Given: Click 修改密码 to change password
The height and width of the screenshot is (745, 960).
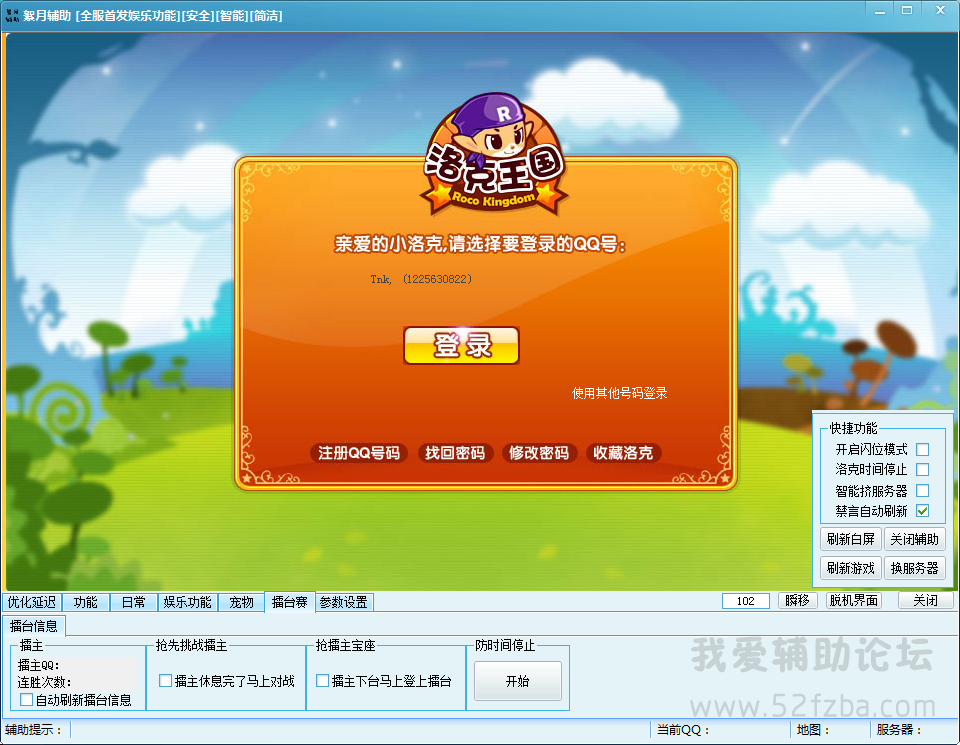Looking at the screenshot, I should (539, 453).
